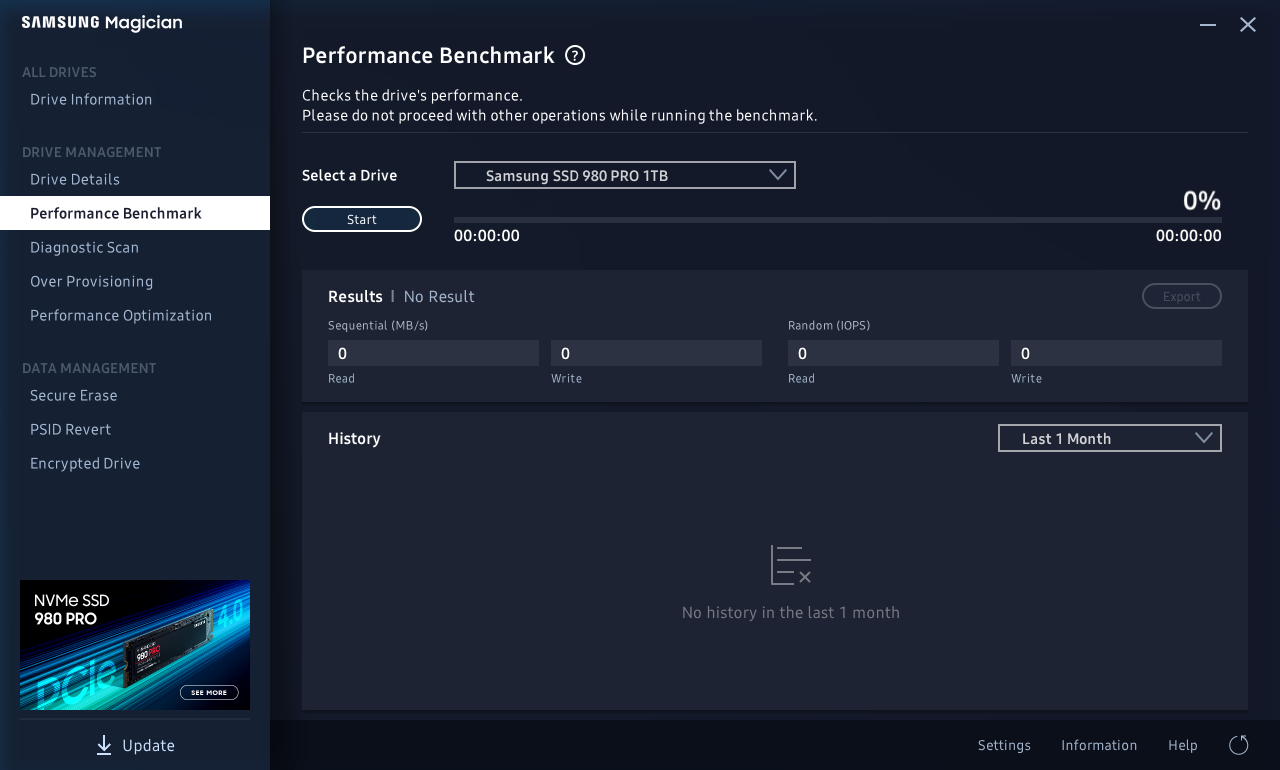Open Drive Information in sidebar

(91, 99)
